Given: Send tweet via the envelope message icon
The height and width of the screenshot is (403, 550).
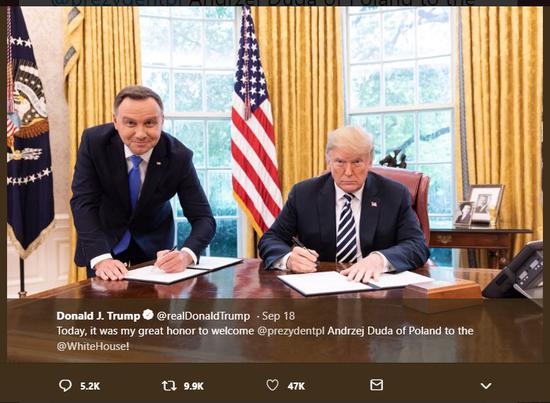Looking at the screenshot, I should coord(376,385).
